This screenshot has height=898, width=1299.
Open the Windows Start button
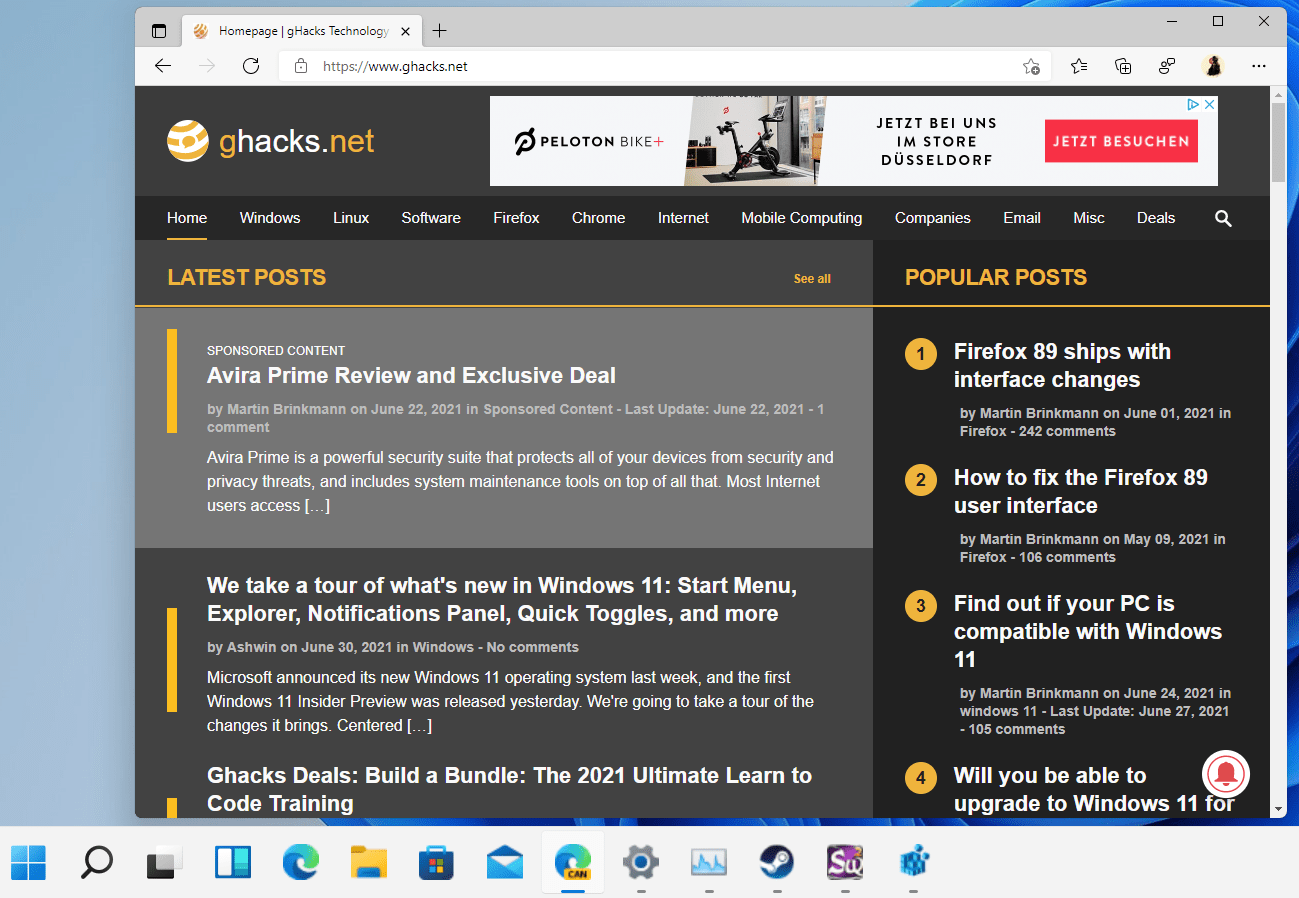coord(28,862)
